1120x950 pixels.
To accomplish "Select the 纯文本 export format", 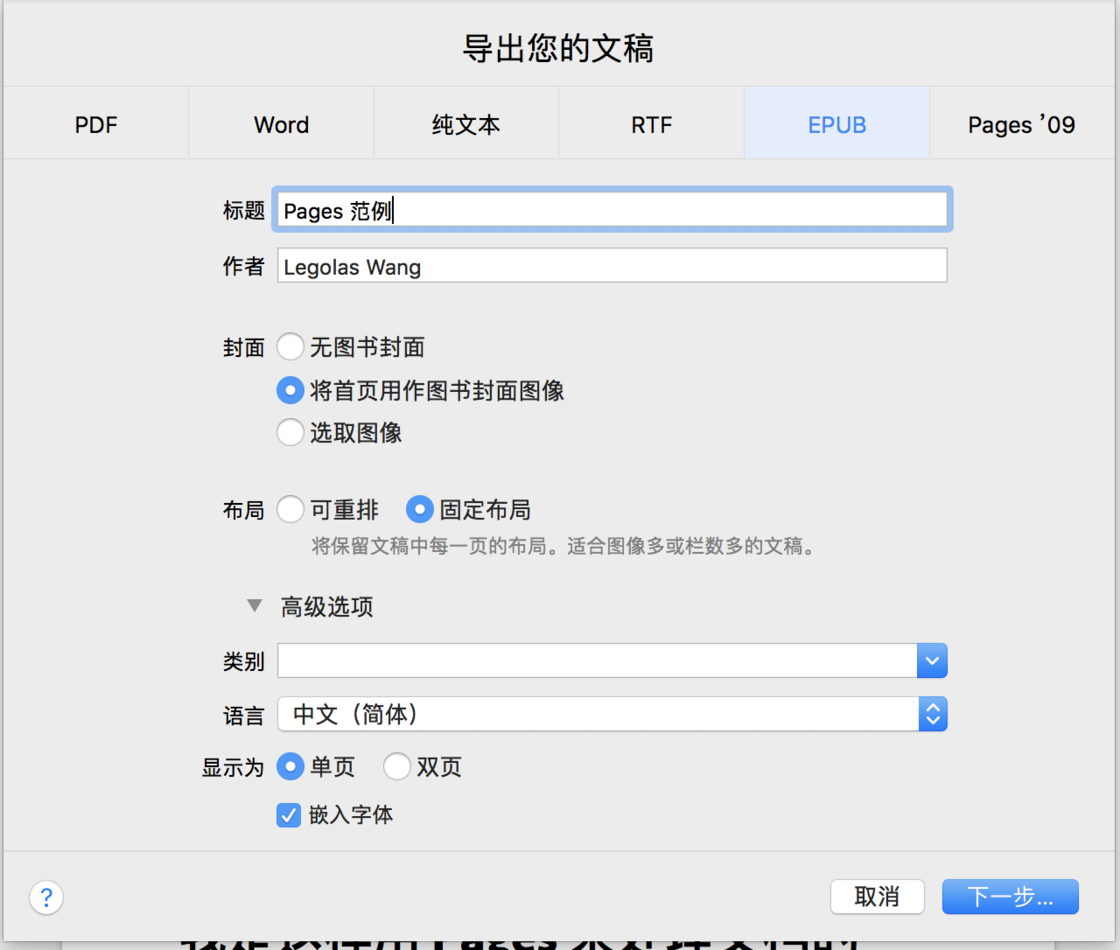I will [x=466, y=123].
